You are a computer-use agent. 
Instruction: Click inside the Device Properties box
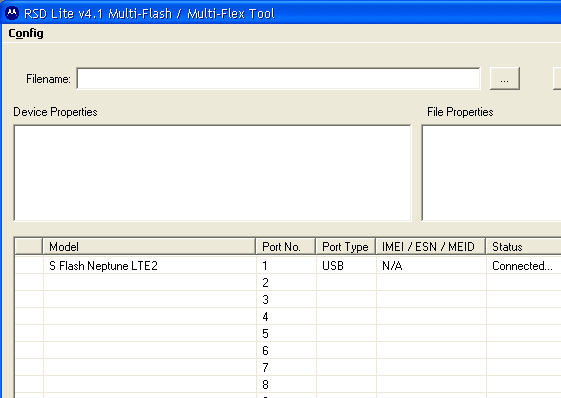coord(213,173)
